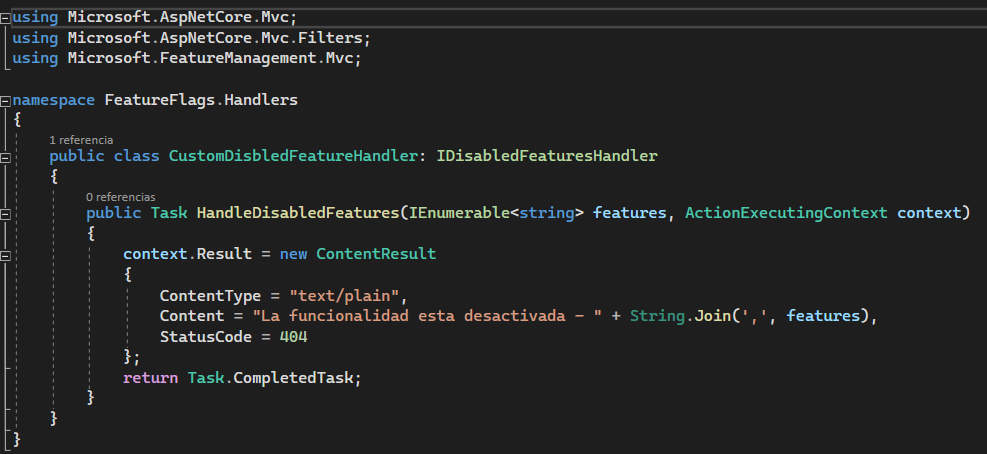The width and height of the screenshot is (987, 454).
Task: Click the 404 StatusCode value
Action: tap(293, 337)
